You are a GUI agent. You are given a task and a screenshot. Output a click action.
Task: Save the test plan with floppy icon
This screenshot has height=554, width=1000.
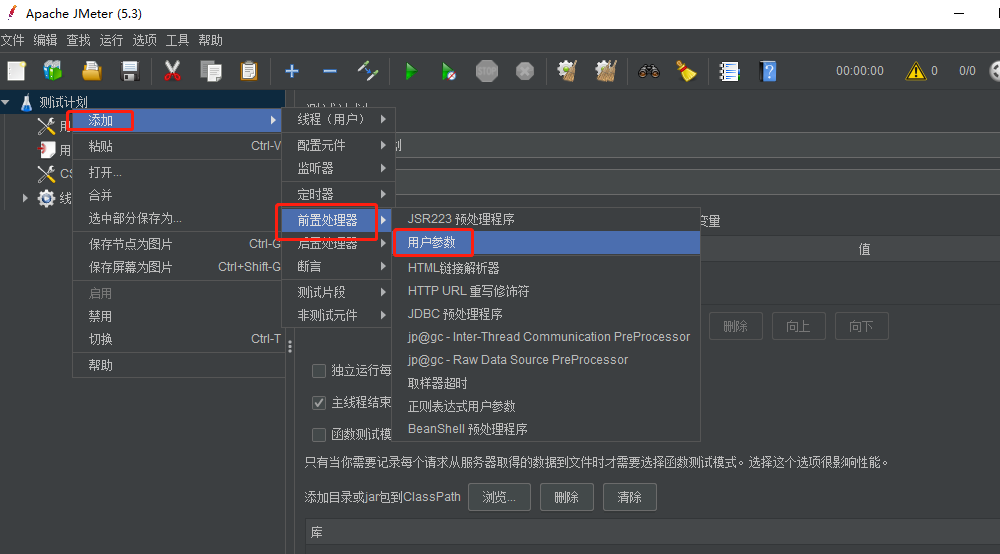click(x=130, y=71)
